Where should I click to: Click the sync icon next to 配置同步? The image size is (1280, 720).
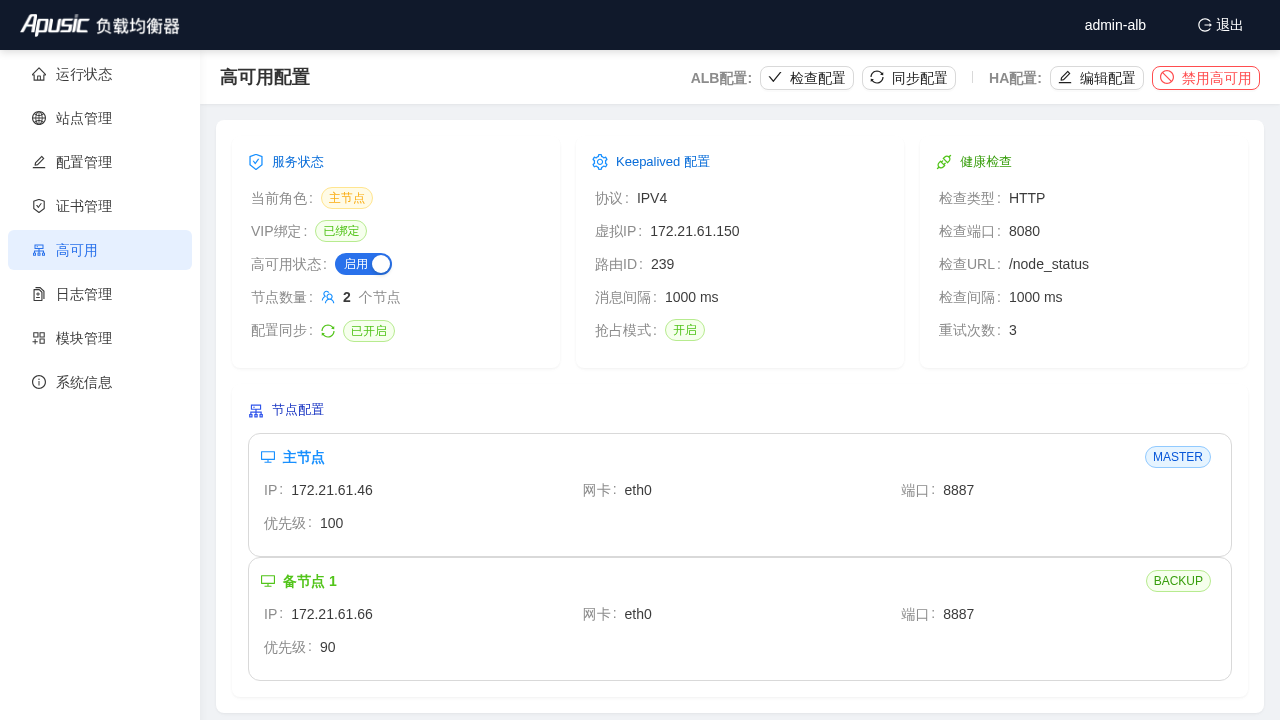(x=328, y=331)
